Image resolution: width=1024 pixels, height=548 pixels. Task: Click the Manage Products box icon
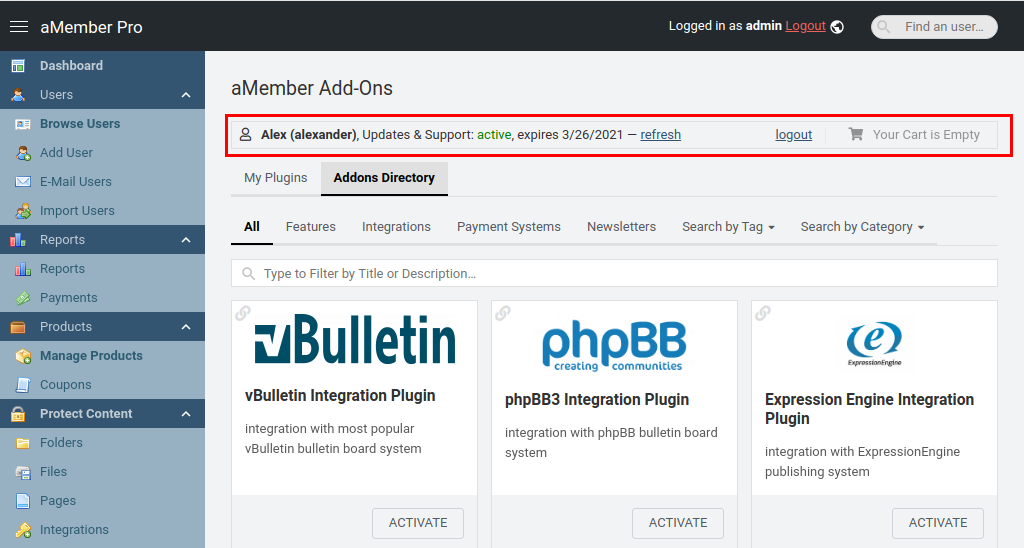(x=23, y=356)
